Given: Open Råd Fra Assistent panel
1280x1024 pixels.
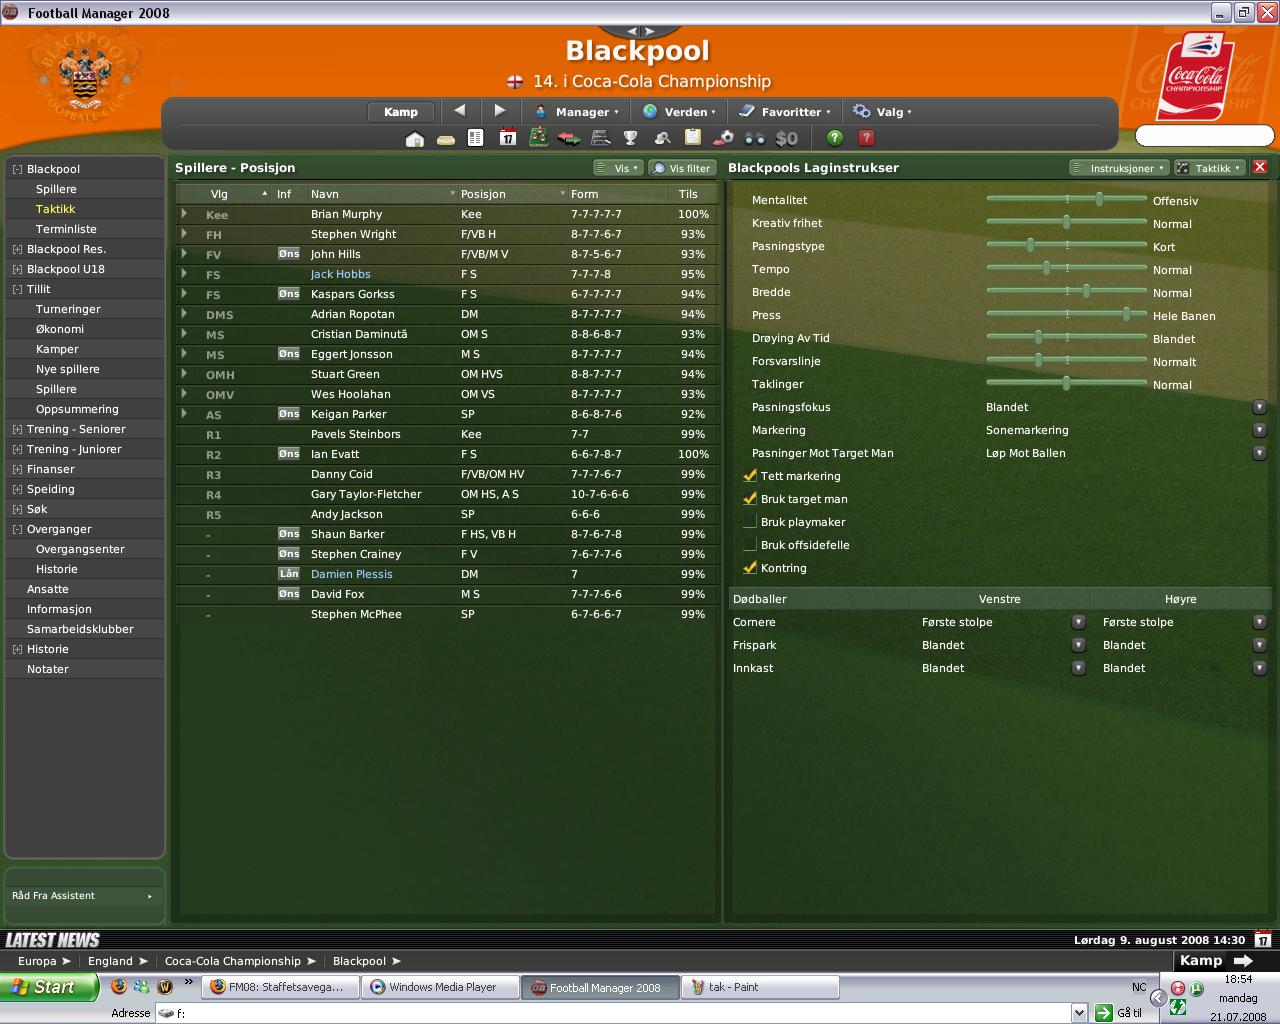Looking at the screenshot, I should coord(84,896).
